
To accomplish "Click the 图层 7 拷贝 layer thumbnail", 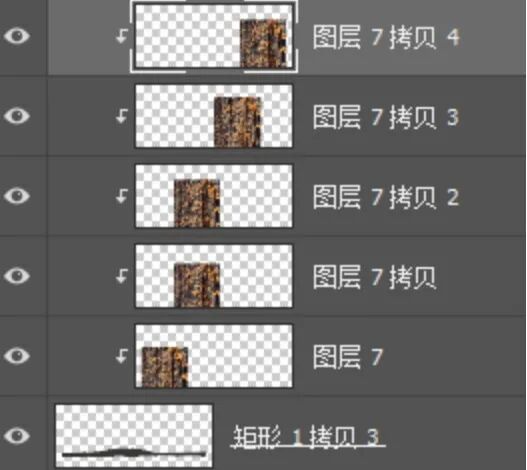I will [x=214, y=276].
